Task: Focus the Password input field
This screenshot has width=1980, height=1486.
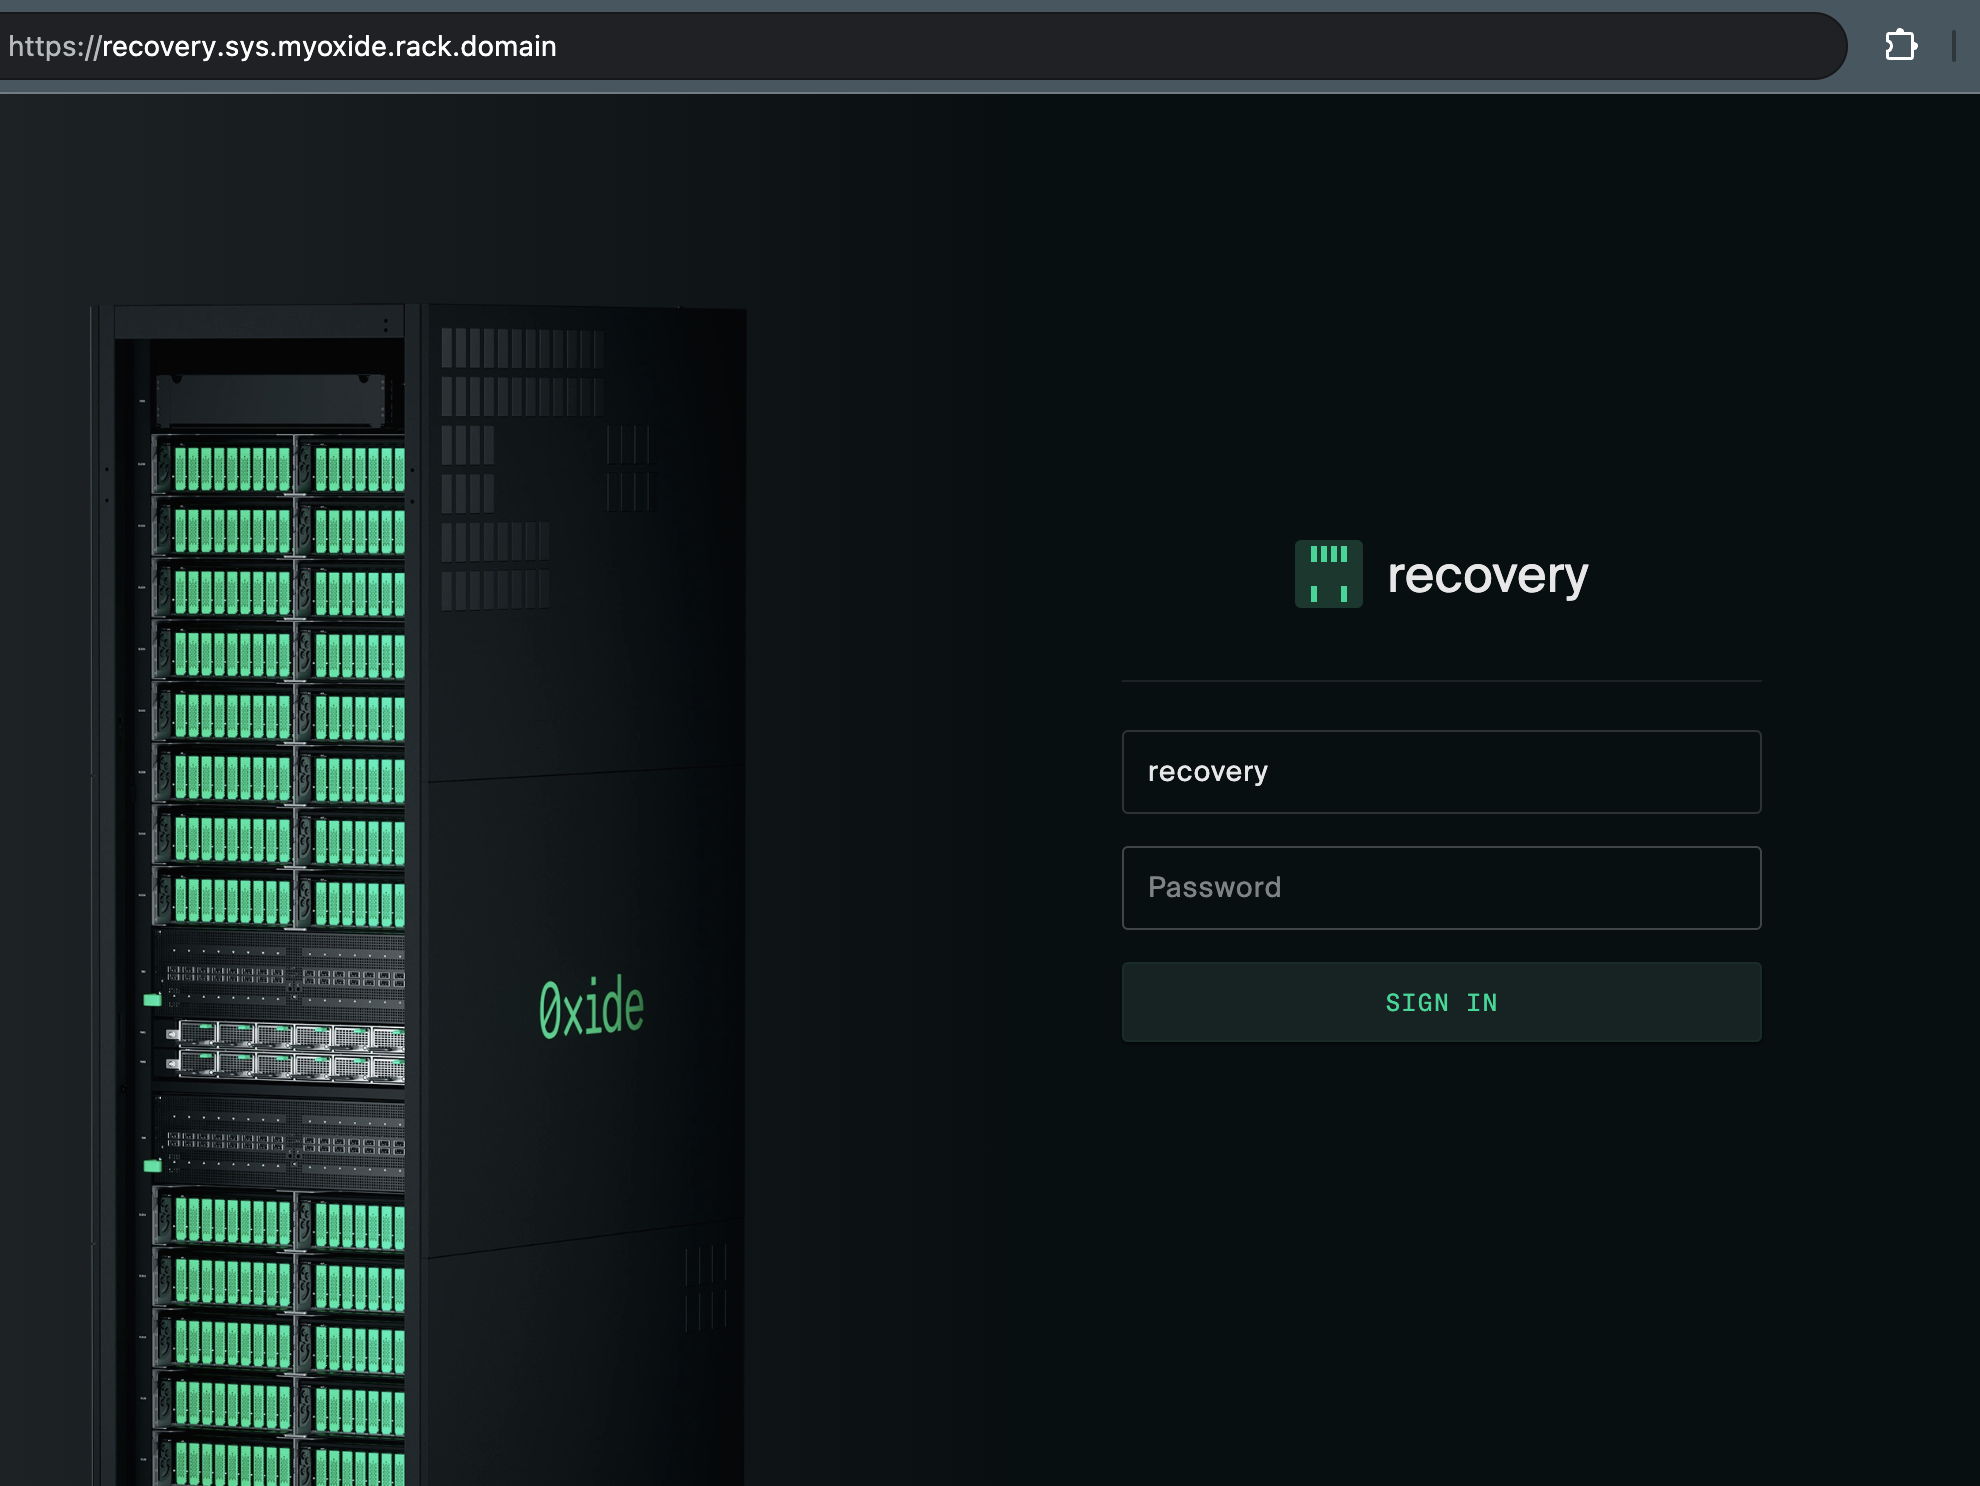Action: click(x=1440, y=888)
